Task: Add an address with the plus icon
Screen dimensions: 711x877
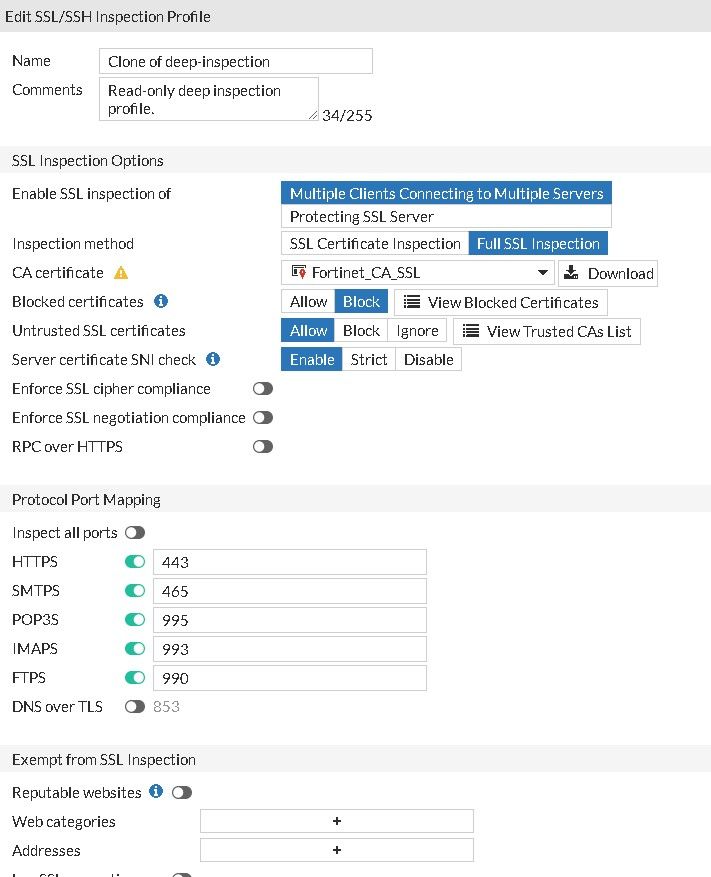Action: pos(337,850)
